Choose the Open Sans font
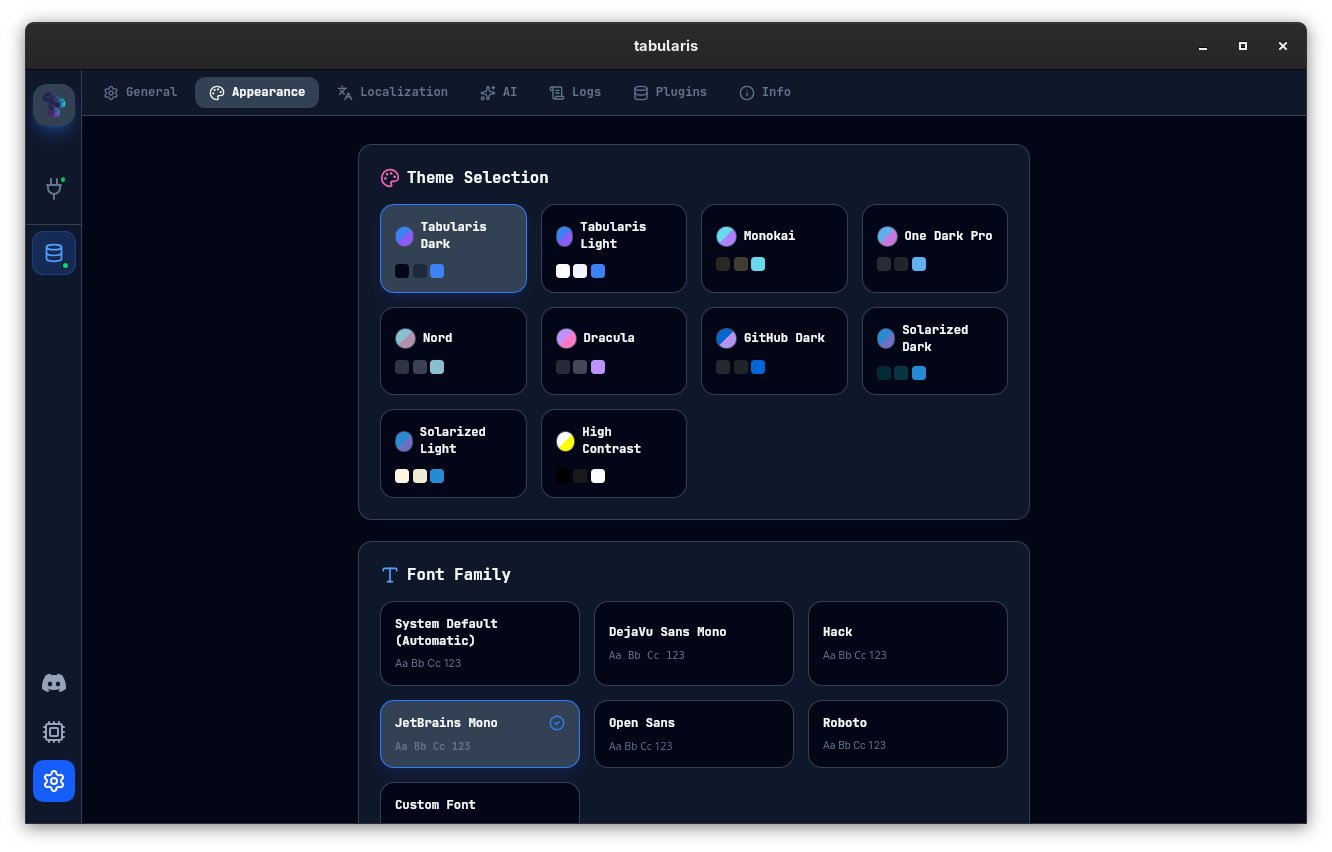Screen dimensions: 1332x852 [693, 734]
